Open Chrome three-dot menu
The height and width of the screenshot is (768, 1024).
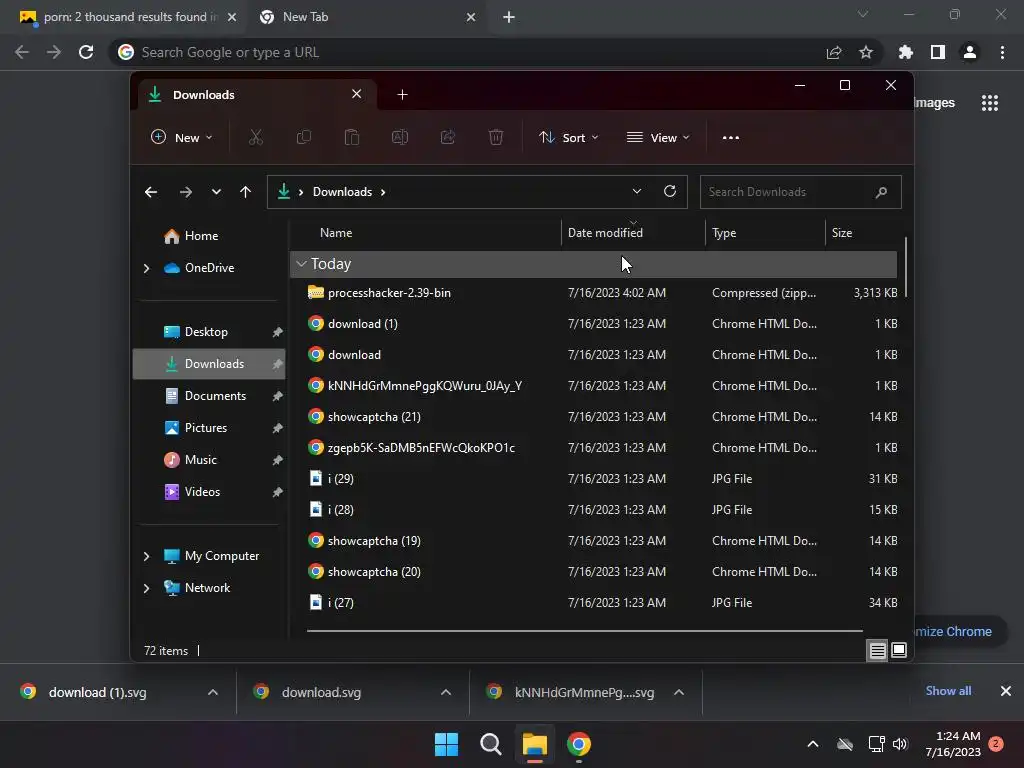point(1002,52)
